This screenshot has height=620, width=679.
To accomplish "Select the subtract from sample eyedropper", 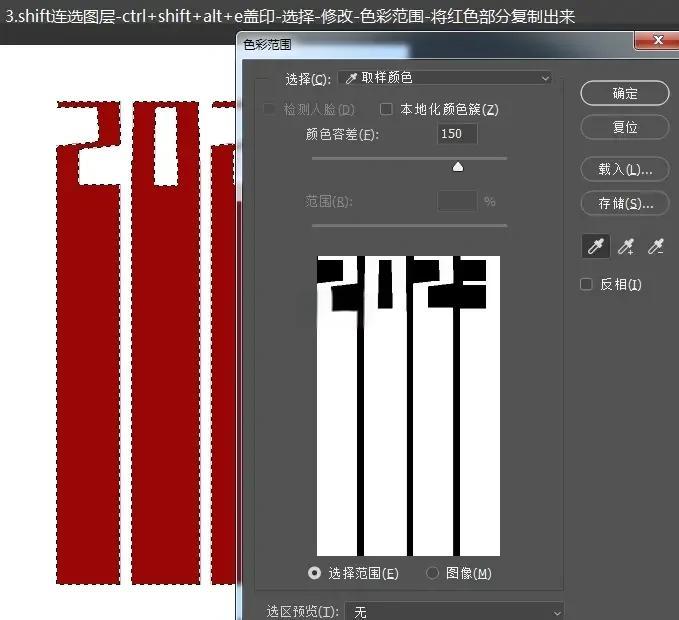I will pos(656,246).
